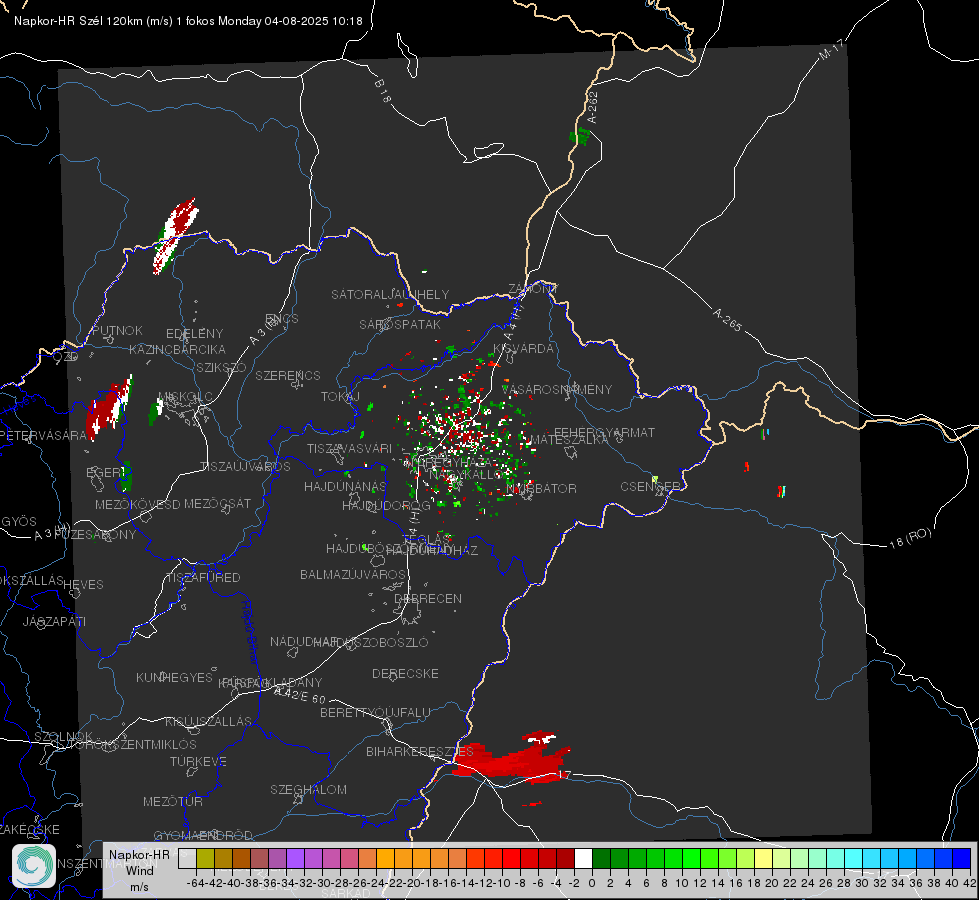This screenshot has height=900, width=979.
Task: Click the DEBRECEN city label
Action: [x=429, y=598]
